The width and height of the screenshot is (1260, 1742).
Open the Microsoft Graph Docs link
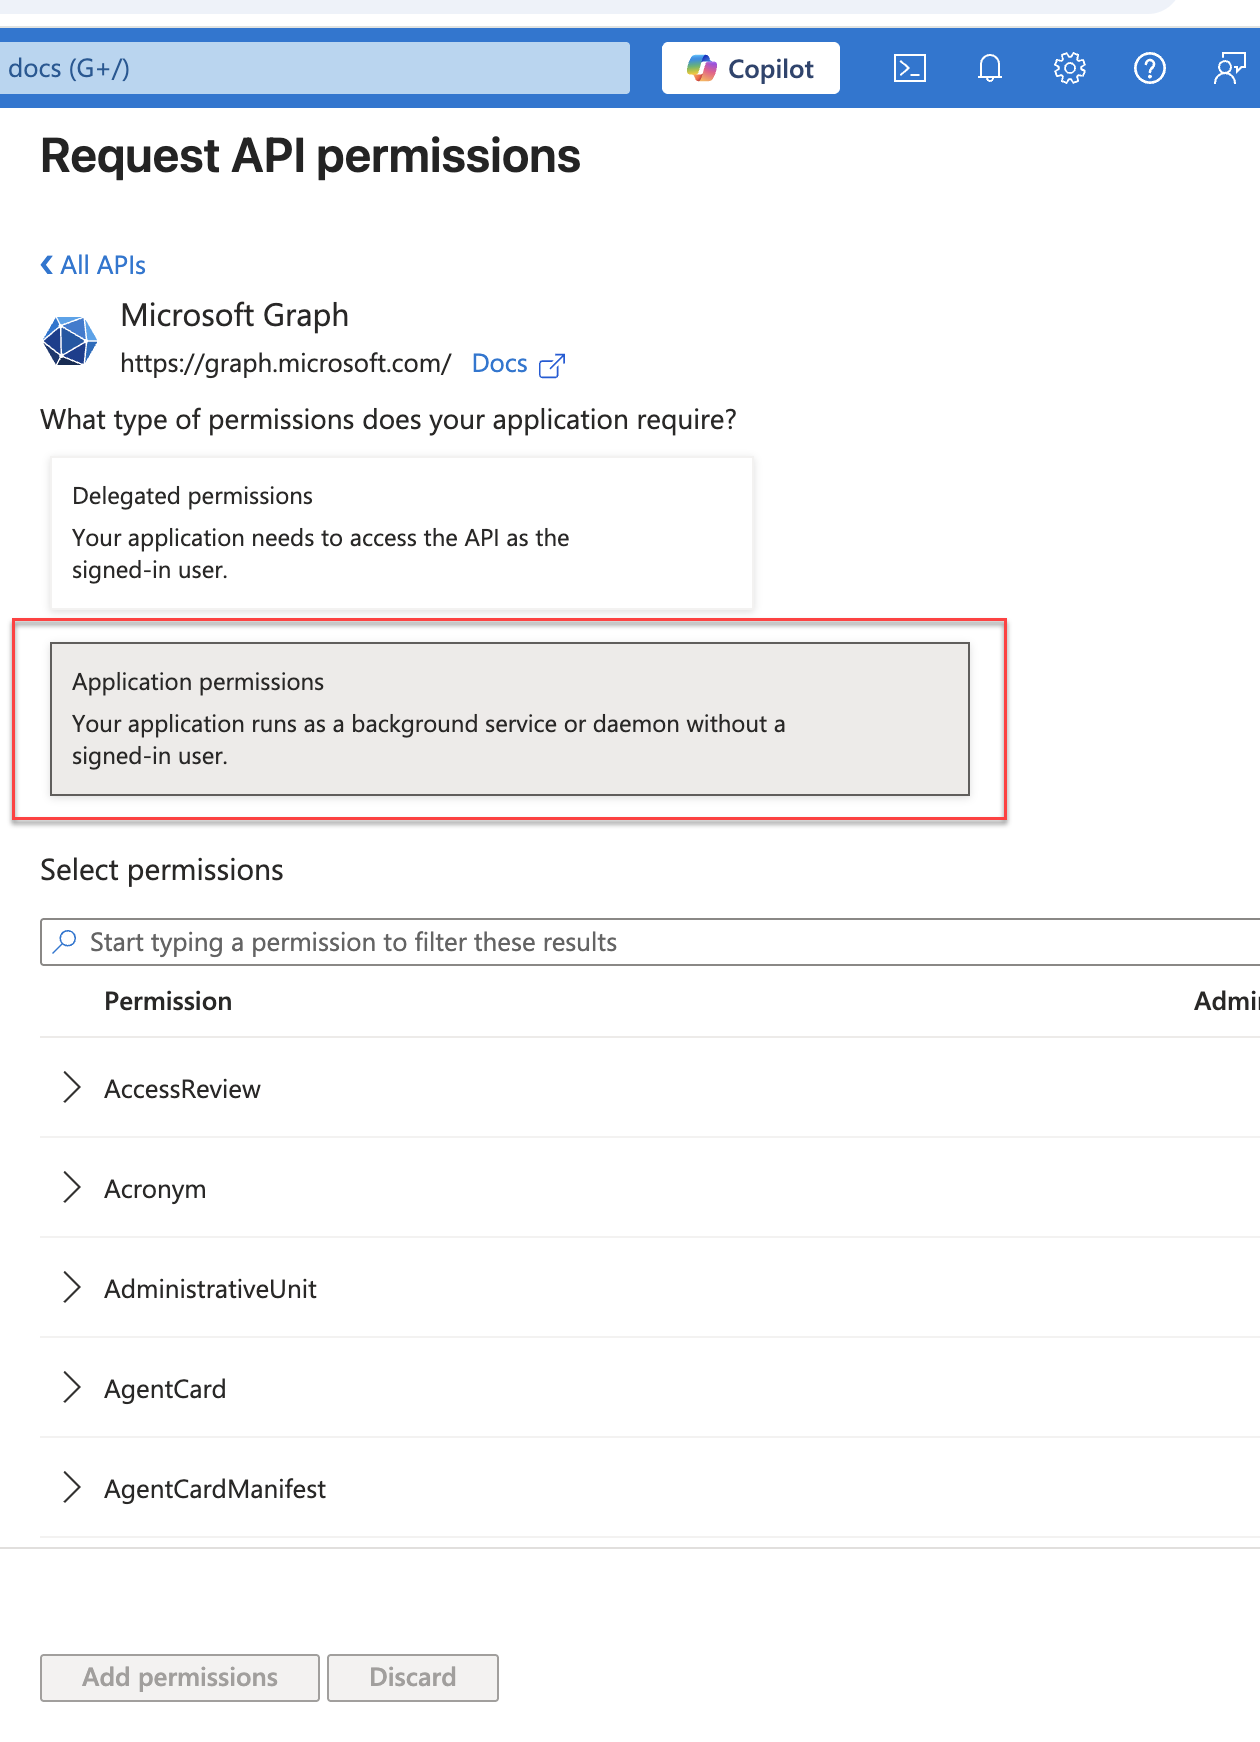click(499, 364)
